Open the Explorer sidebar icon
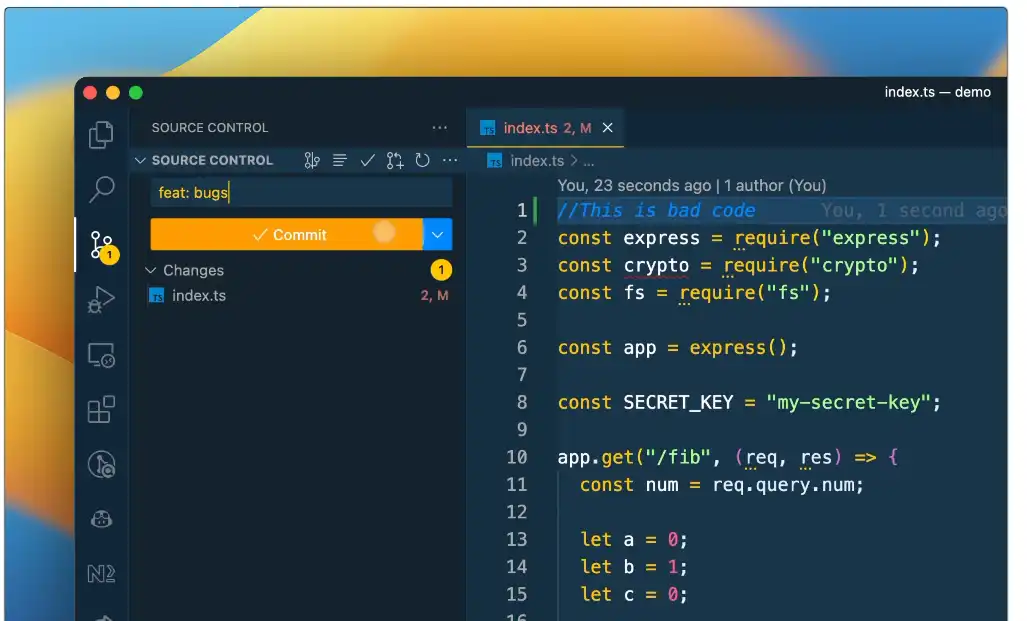 (x=101, y=133)
